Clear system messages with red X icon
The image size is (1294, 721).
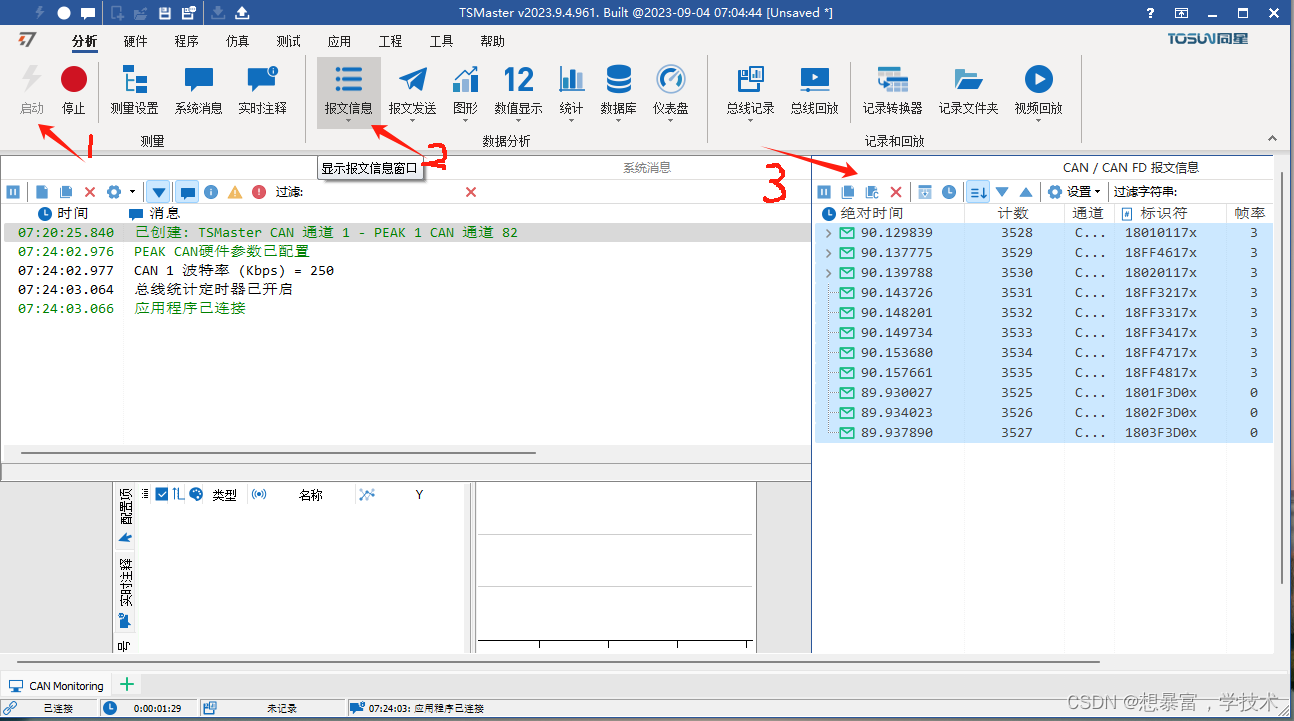90,192
